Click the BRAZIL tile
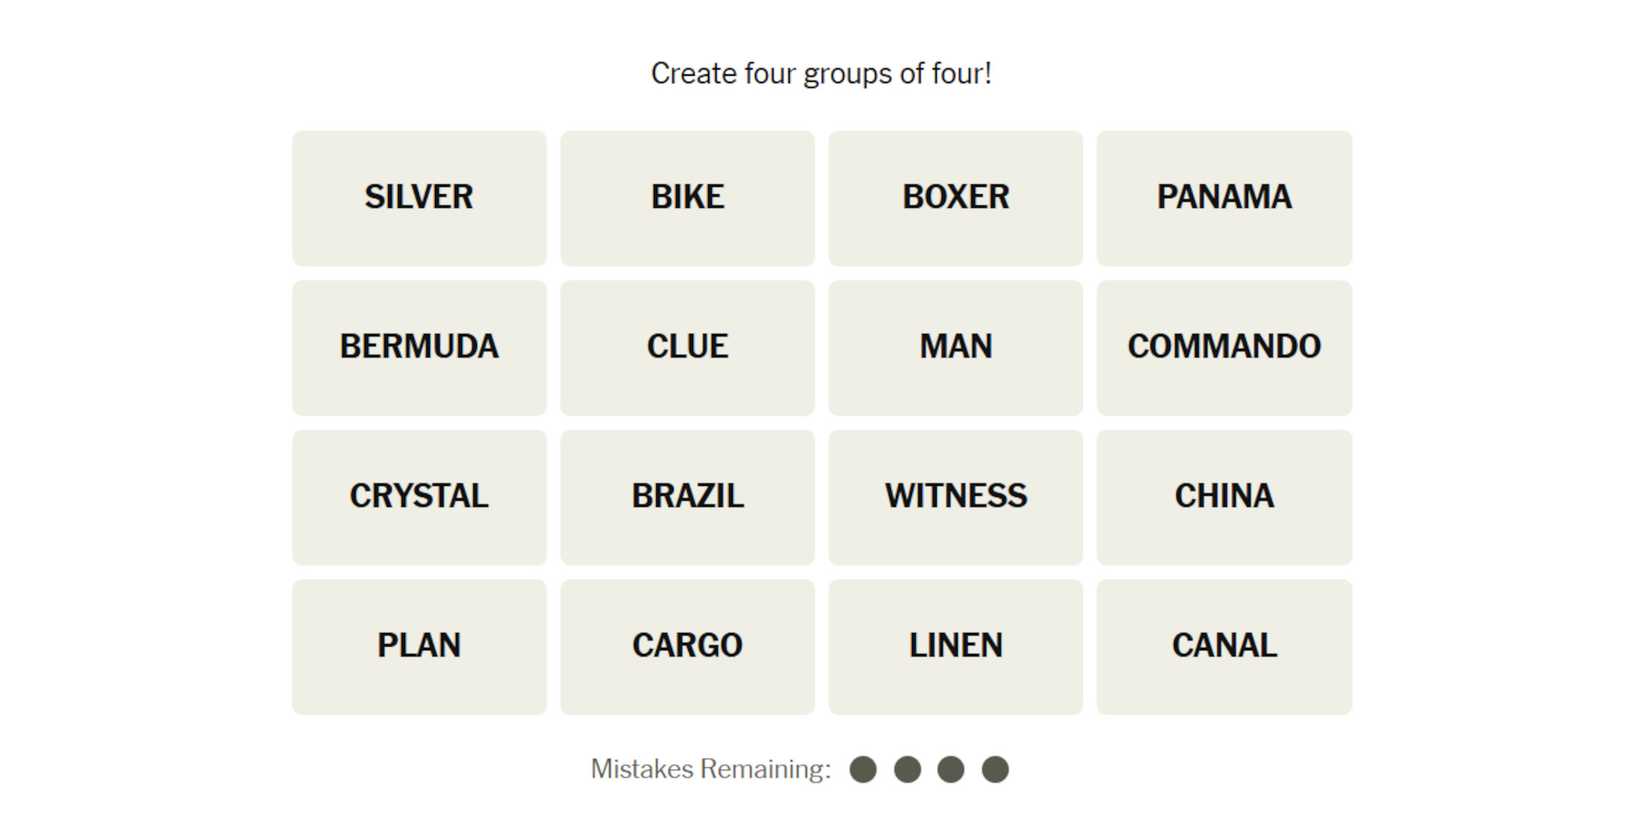The image size is (1650, 825). coord(687,497)
